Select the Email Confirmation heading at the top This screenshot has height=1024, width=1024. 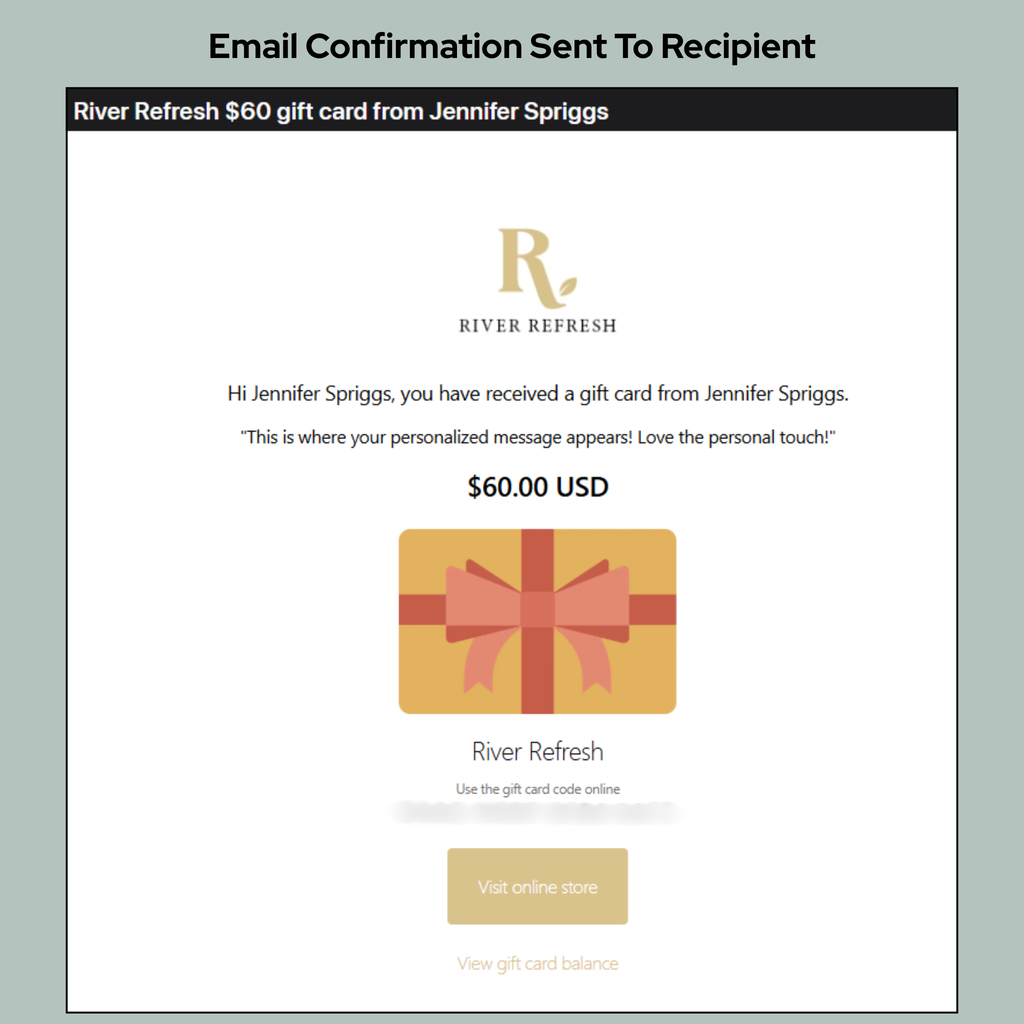tap(511, 46)
